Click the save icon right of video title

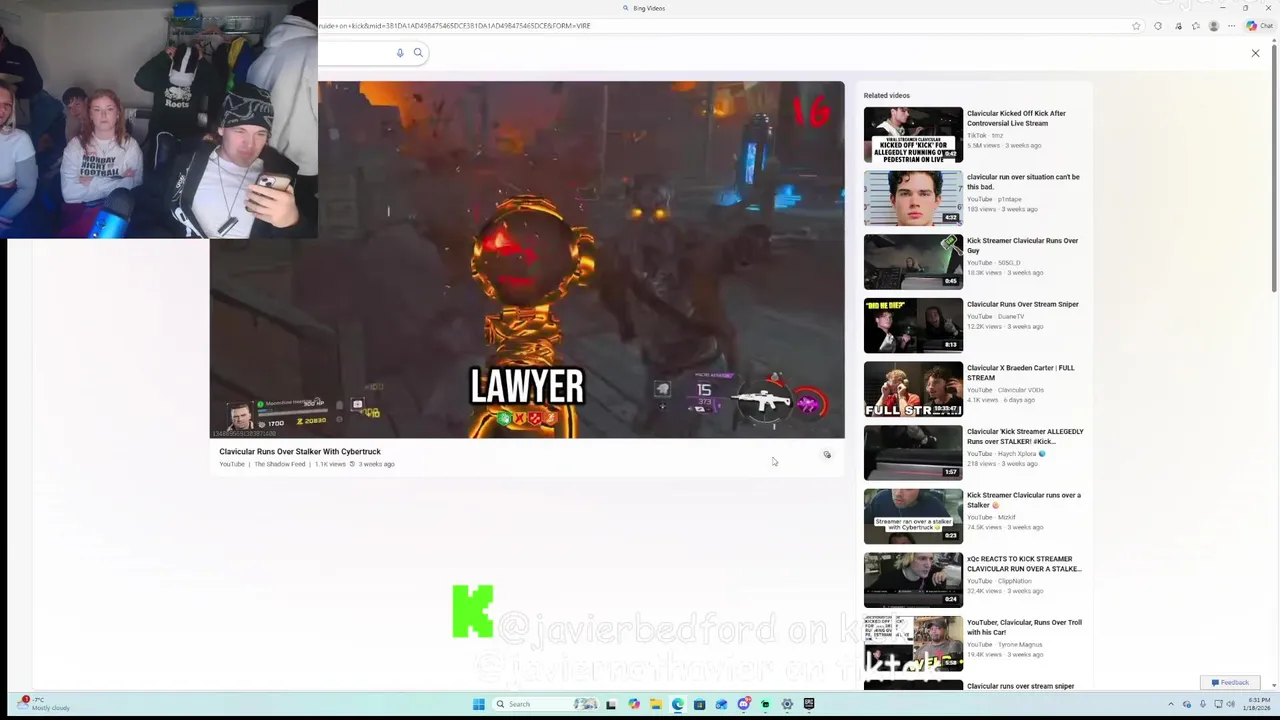pyautogui.click(x=827, y=455)
